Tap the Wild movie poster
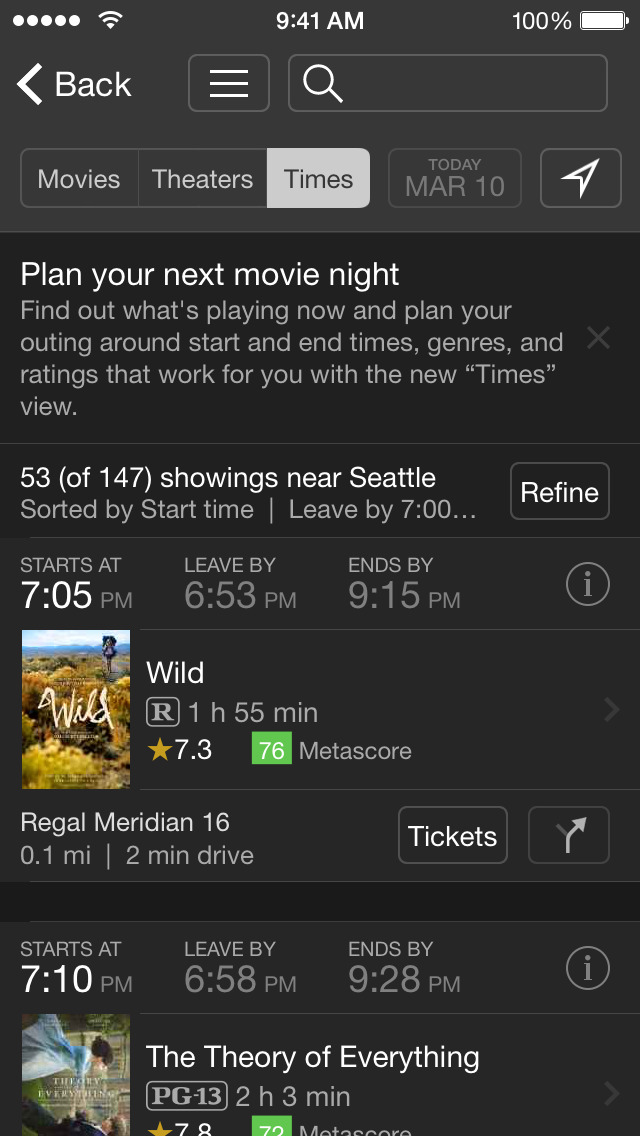Image resolution: width=640 pixels, height=1136 pixels. point(76,709)
